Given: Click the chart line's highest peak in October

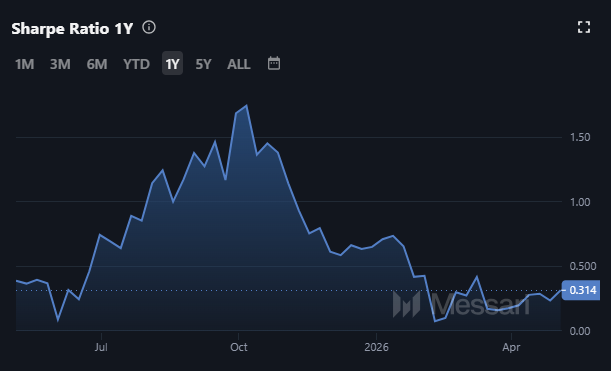Looking at the screenshot, I should point(247,106).
